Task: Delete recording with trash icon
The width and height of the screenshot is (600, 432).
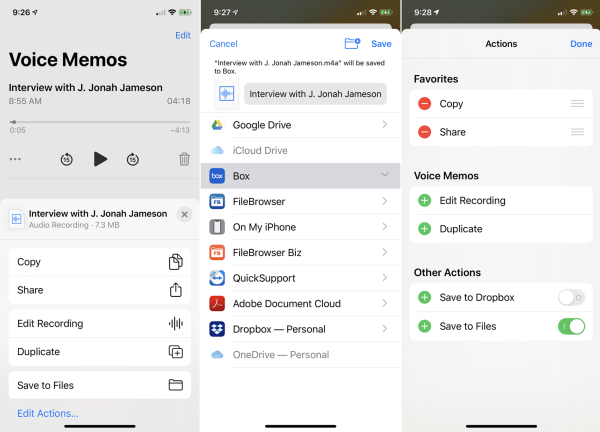Action: pyautogui.click(x=184, y=159)
